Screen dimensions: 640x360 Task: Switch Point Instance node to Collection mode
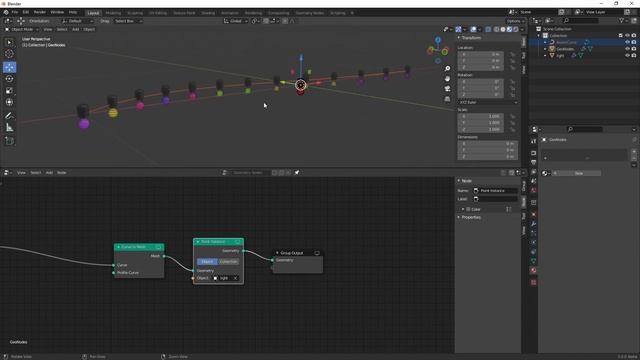[x=229, y=262]
